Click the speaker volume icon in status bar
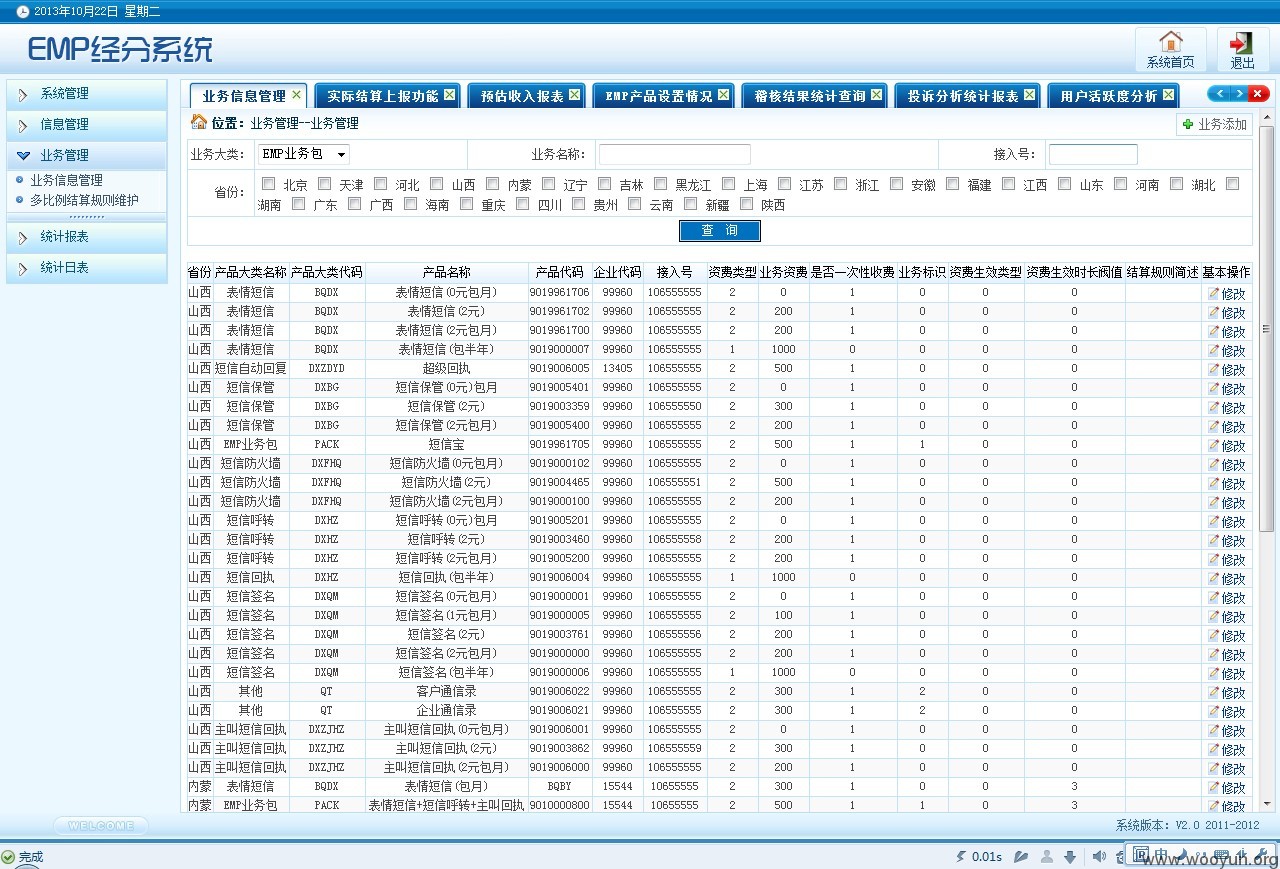1280x869 pixels. 1099,857
